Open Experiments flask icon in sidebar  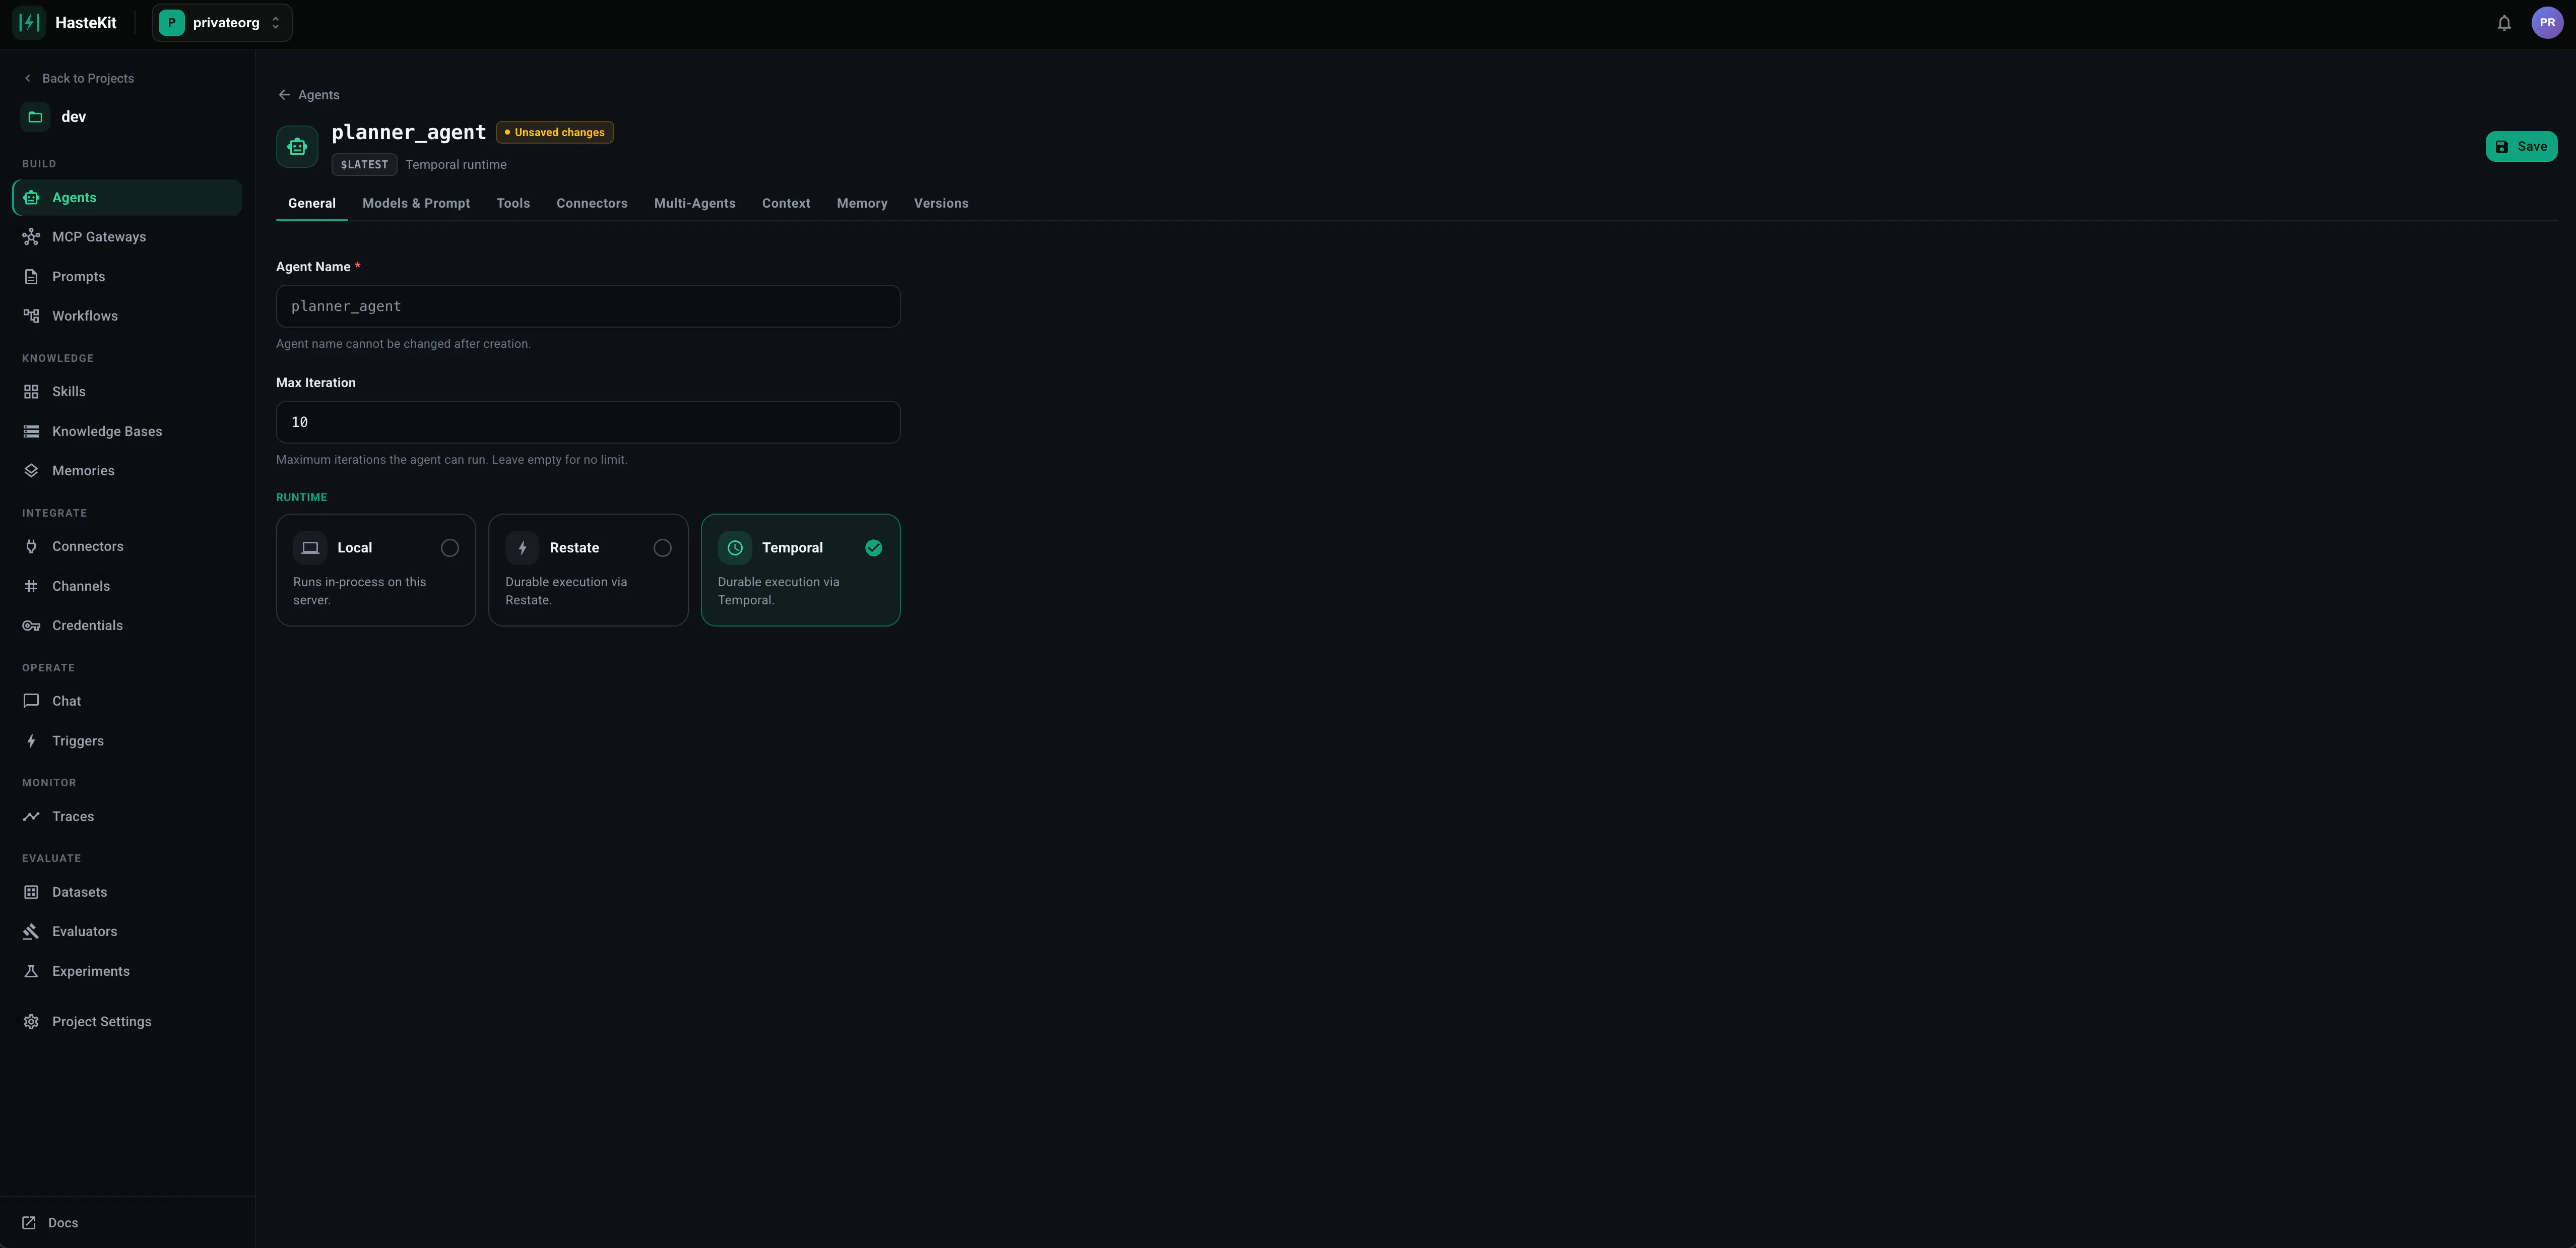click(x=31, y=972)
